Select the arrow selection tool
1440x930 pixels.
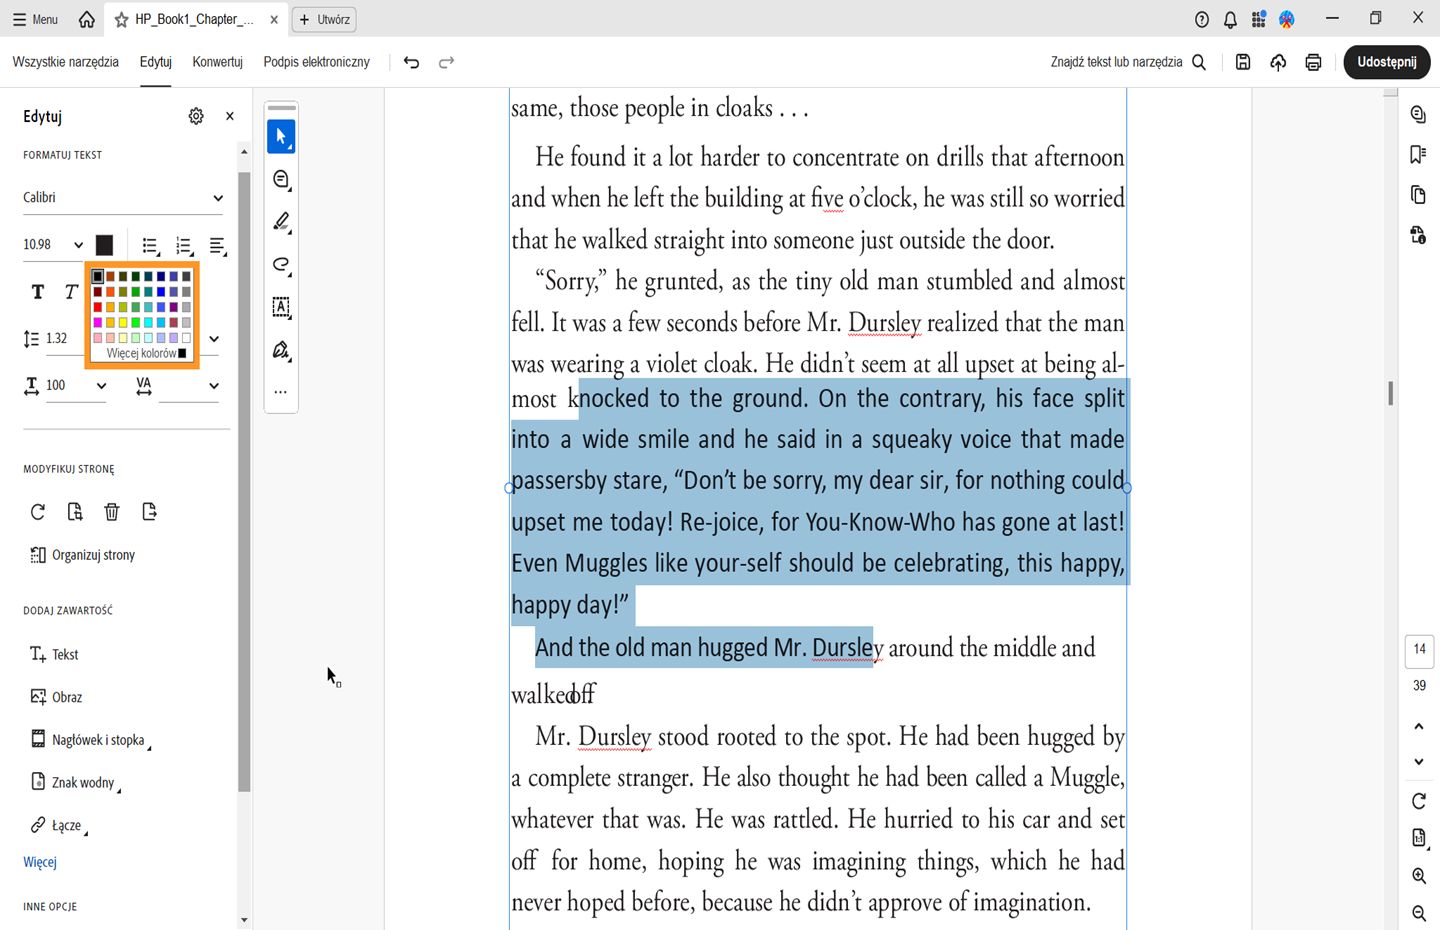coord(281,137)
